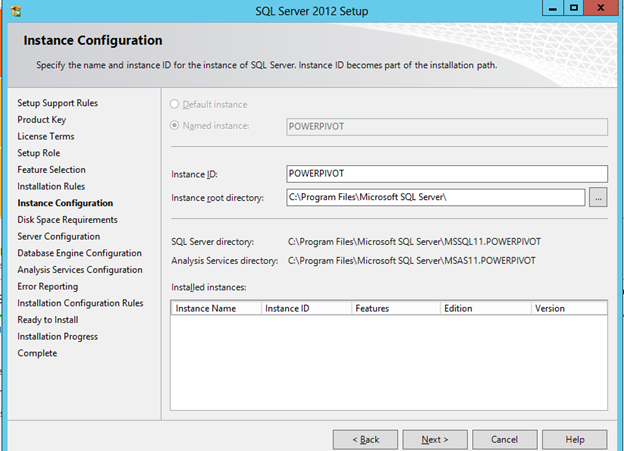The width and height of the screenshot is (624, 451).
Task: Open Help for Instance Configuration
Action: (x=575, y=439)
